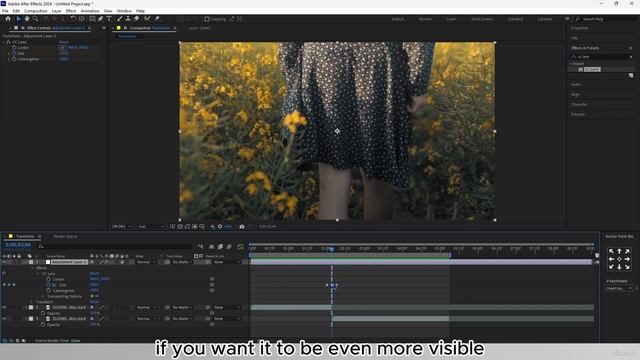Screen dimensions: 640x360
Task: Open third layer Track Matte dropdown
Action: tap(182, 319)
